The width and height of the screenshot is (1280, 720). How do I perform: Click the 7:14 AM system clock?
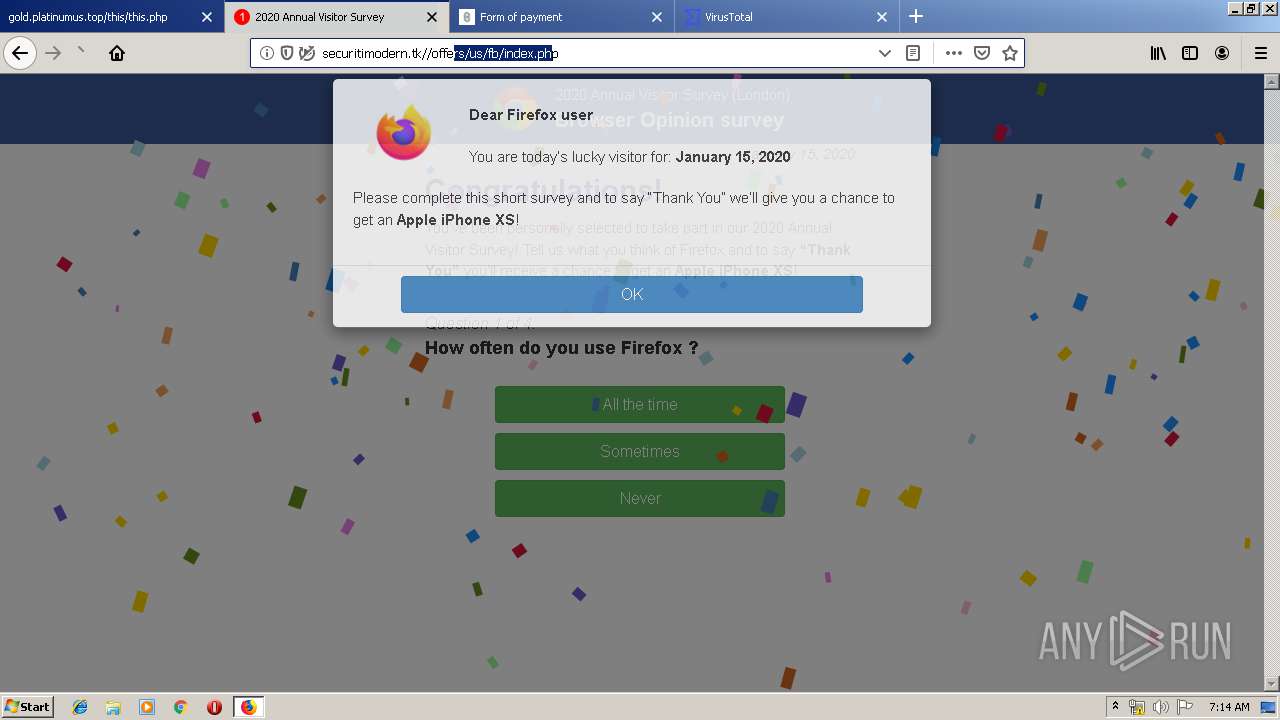click(x=1229, y=707)
